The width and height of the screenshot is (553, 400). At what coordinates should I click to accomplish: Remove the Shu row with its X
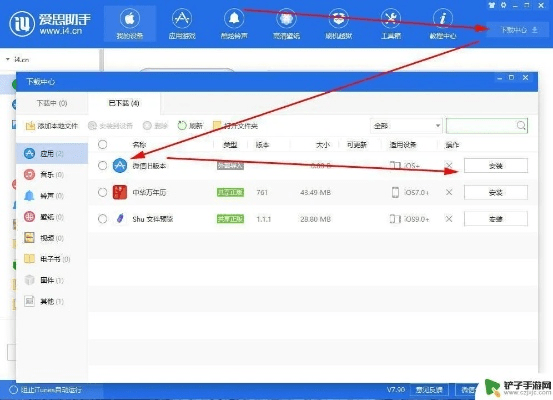(x=449, y=219)
